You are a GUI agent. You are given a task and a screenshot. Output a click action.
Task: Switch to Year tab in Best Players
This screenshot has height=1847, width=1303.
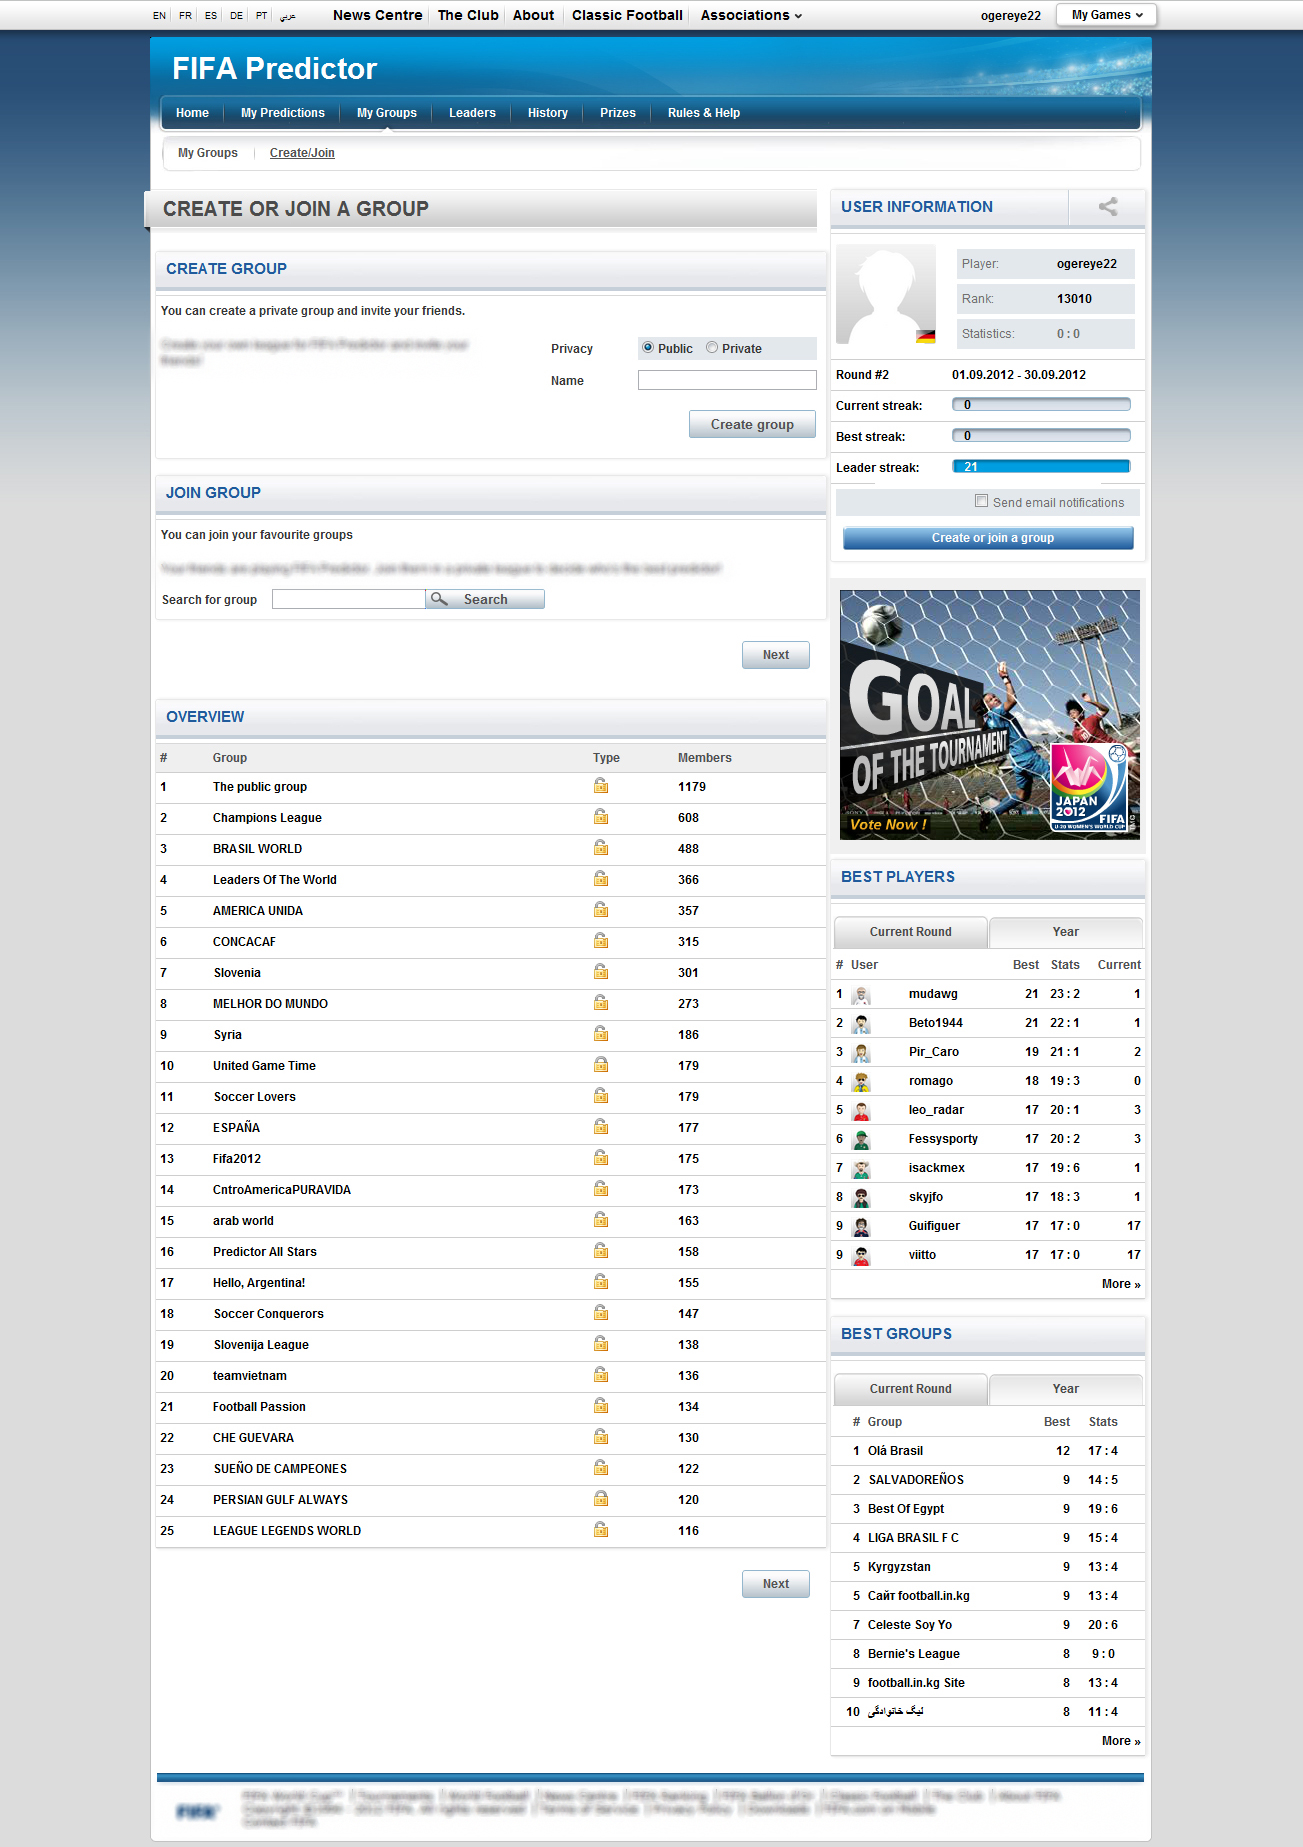(1066, 932)
